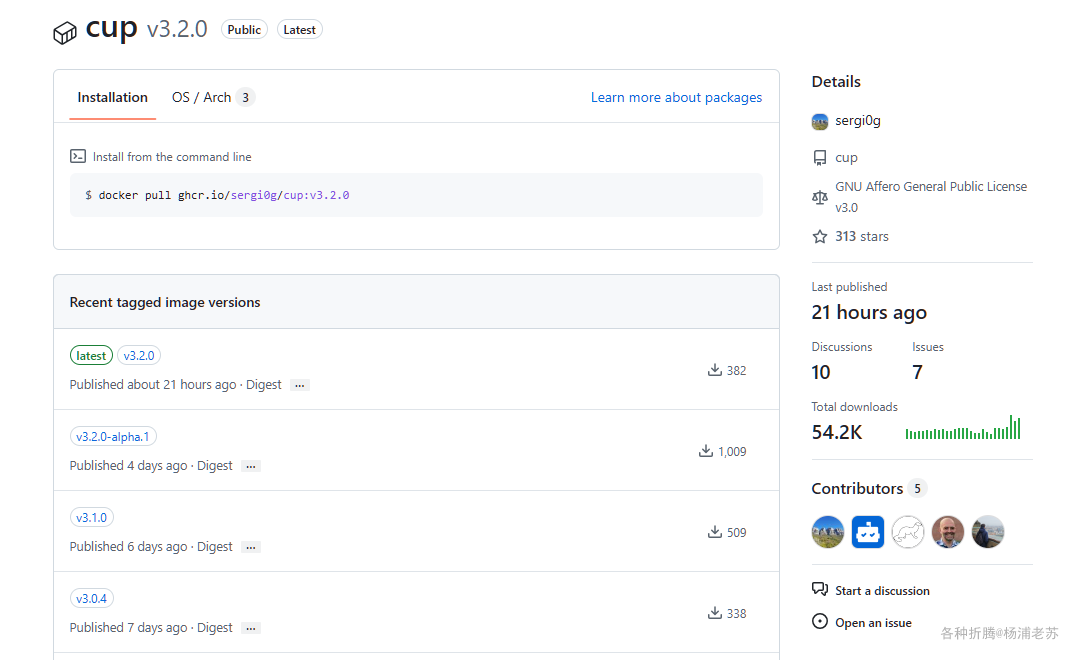Switch to the OS / Arch tab
Image resolution: width=1080 pixels, height=660 pixels.
[213, 97]
